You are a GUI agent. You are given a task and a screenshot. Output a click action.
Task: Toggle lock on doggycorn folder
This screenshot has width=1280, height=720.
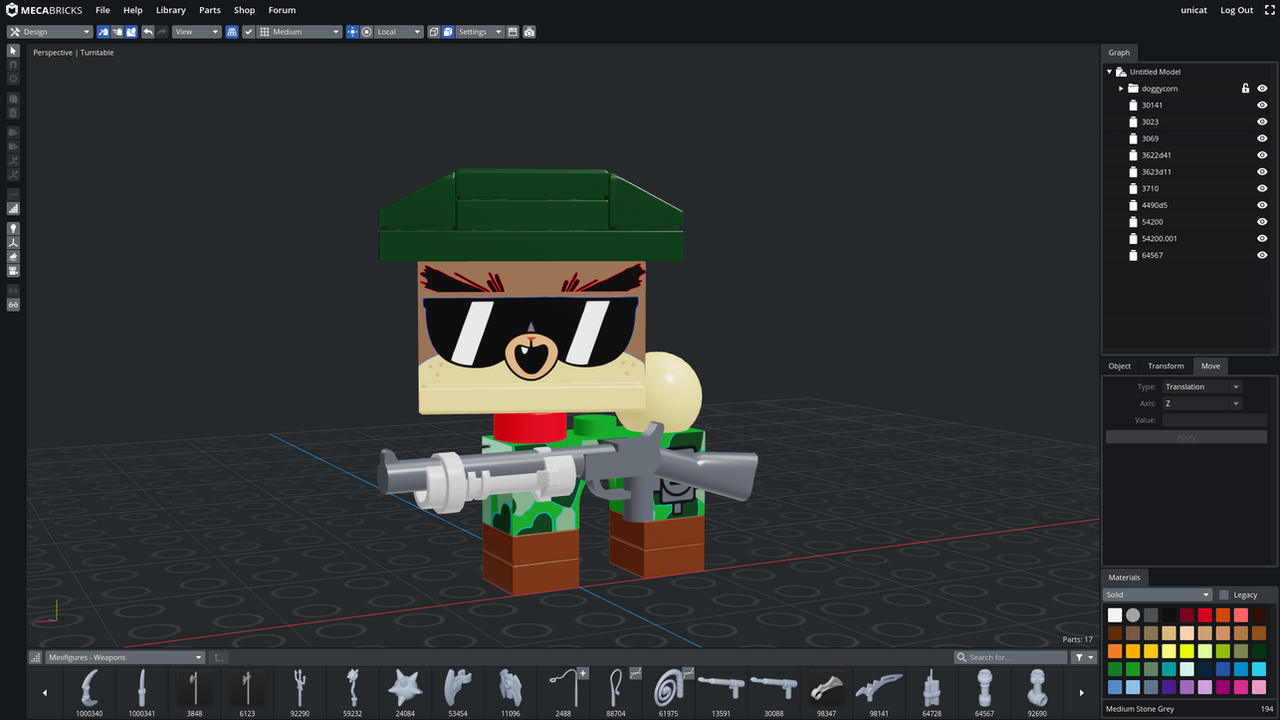click(1245, 88)
